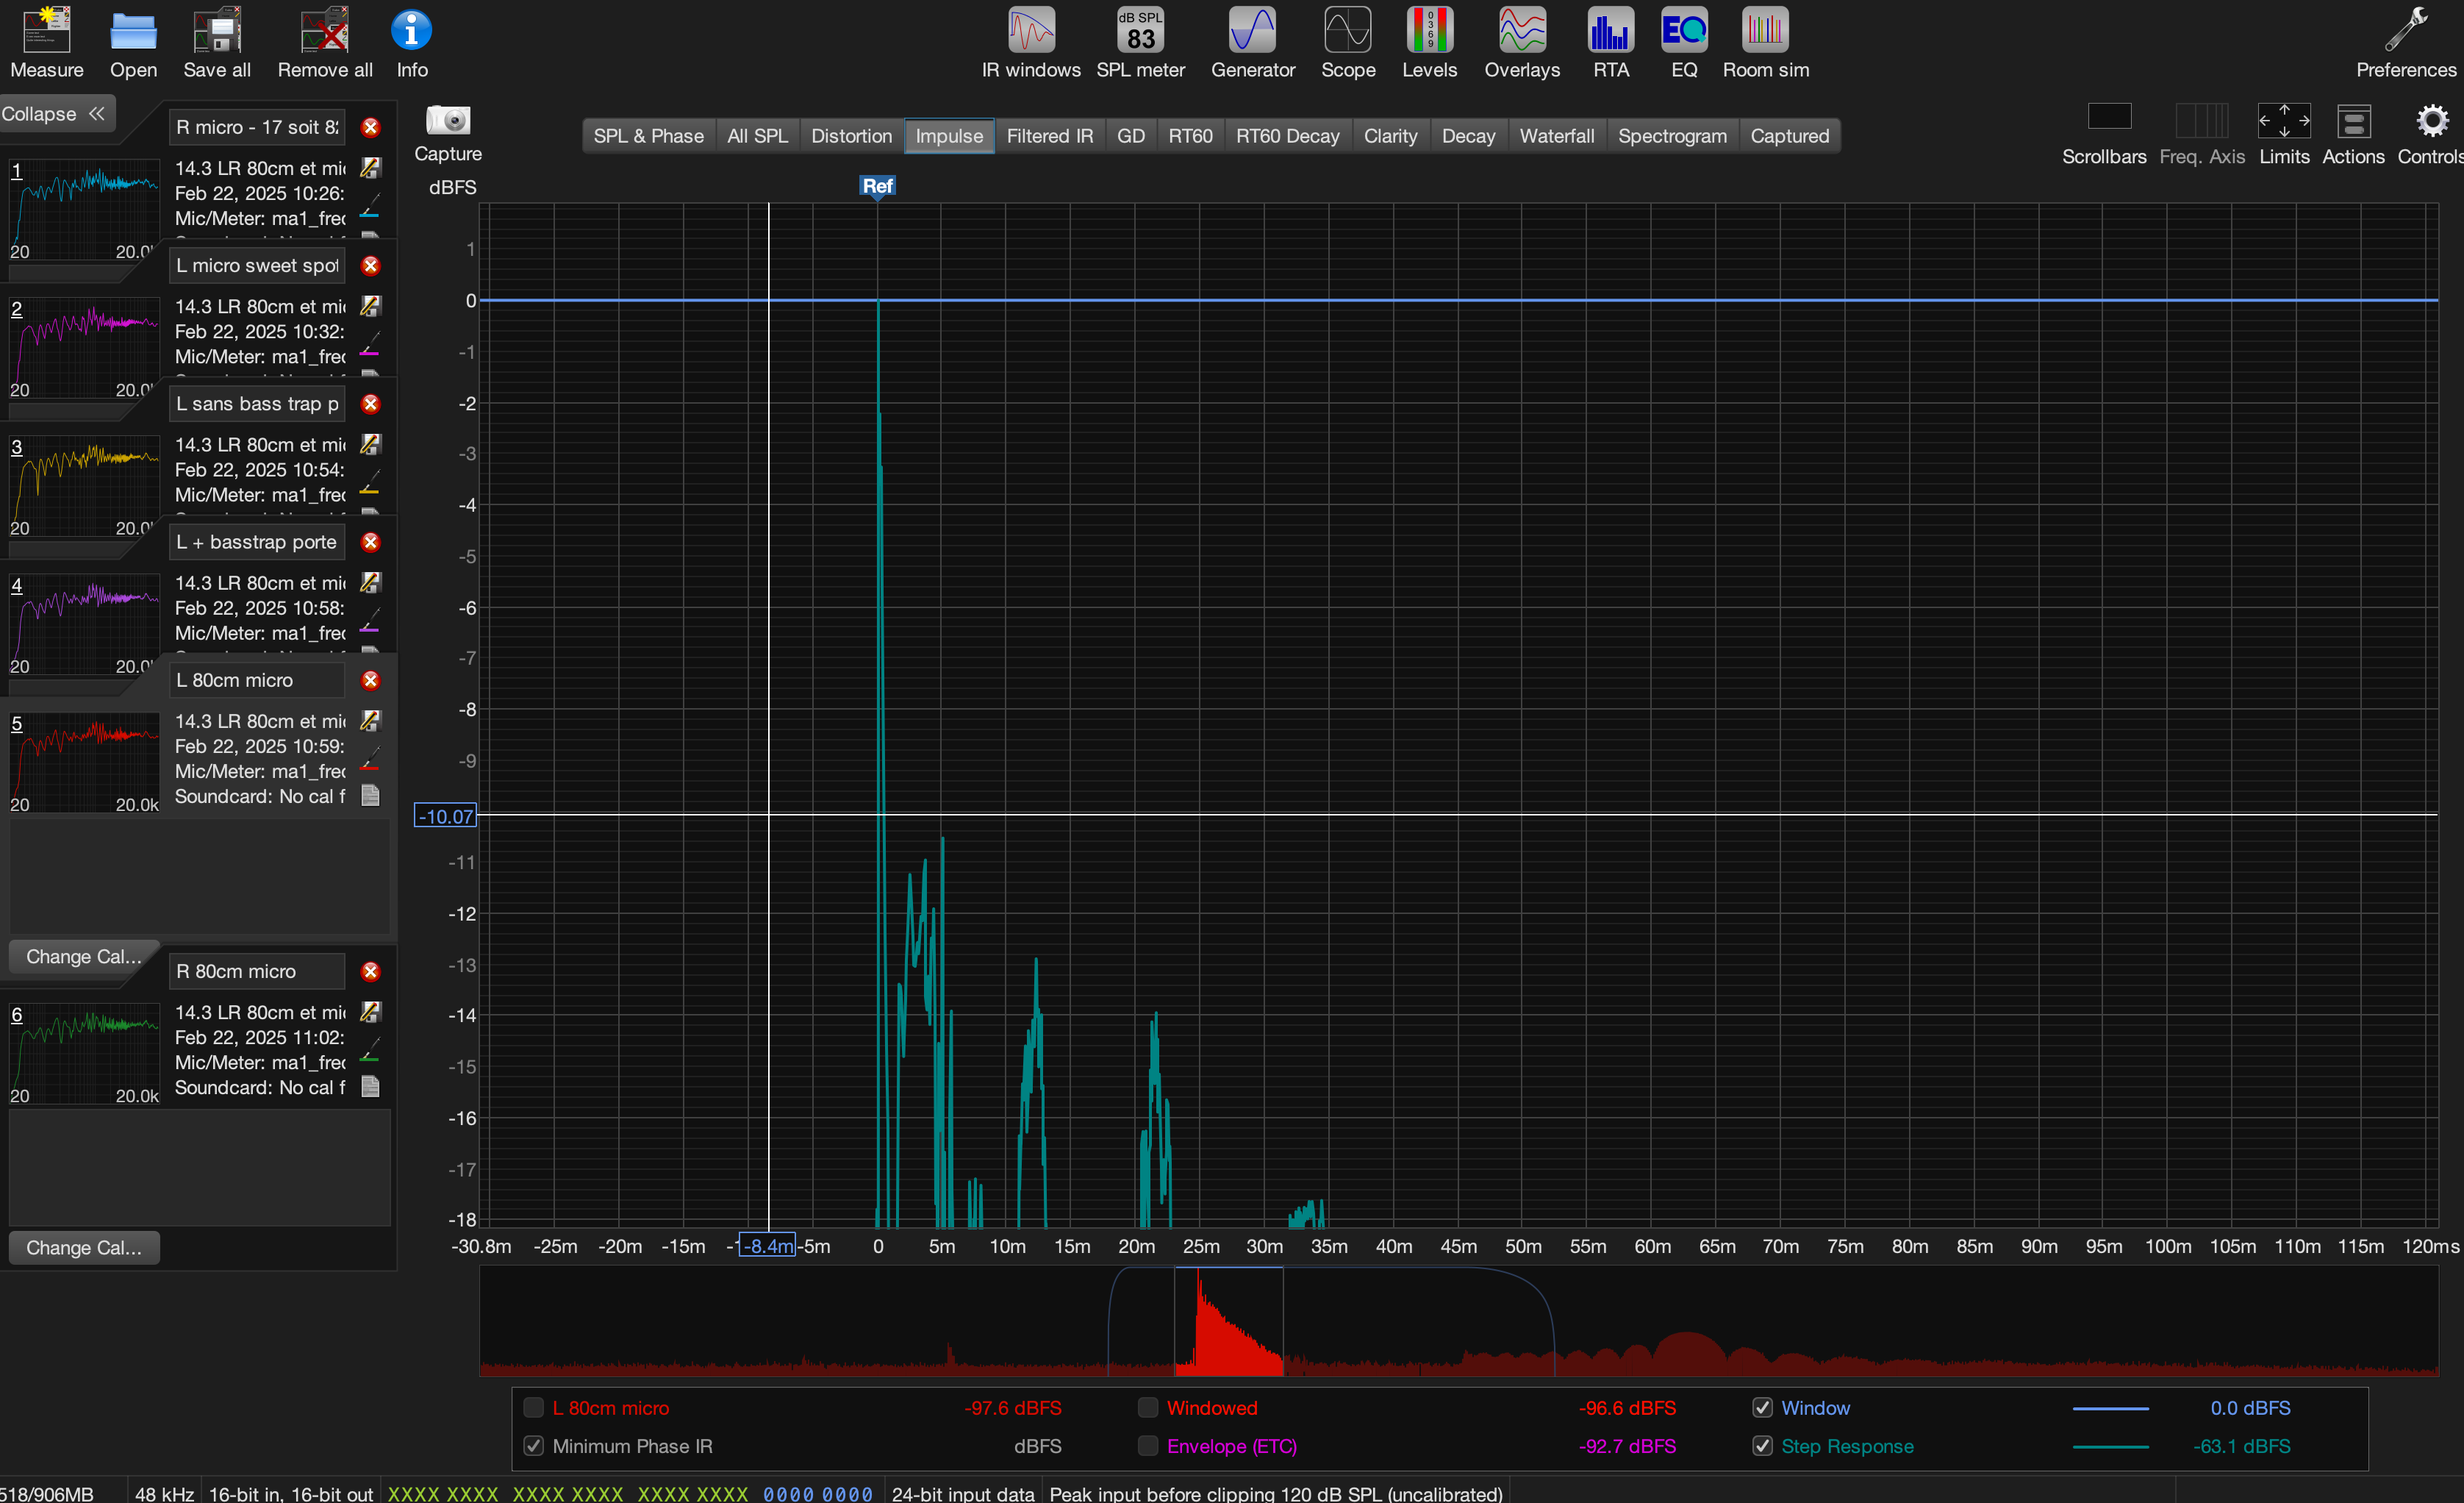Switch to the RT60 tab
The image size is (2464, 1503).
[x=1190, y=136]
